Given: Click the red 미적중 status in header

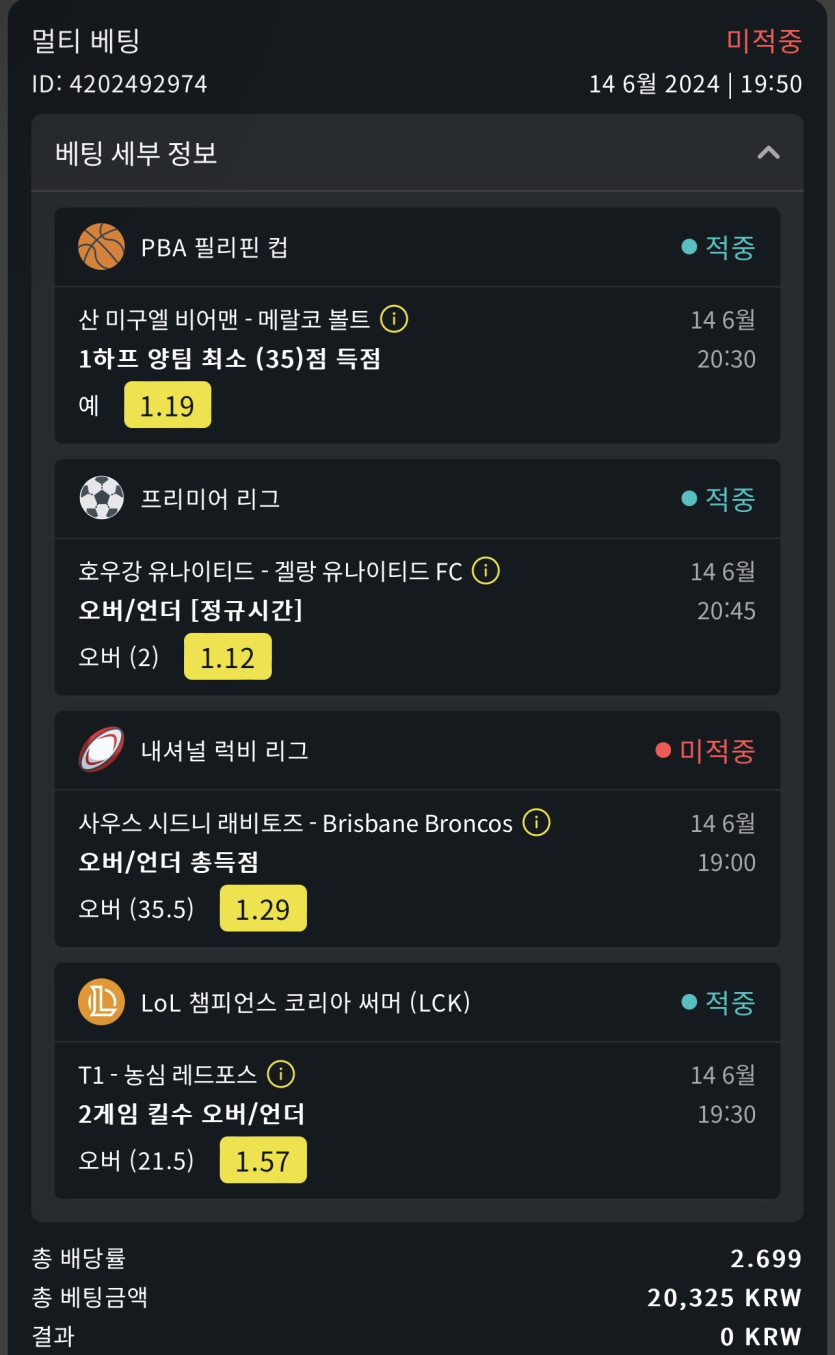Looking at the screenshot, I should pos(764,41).
